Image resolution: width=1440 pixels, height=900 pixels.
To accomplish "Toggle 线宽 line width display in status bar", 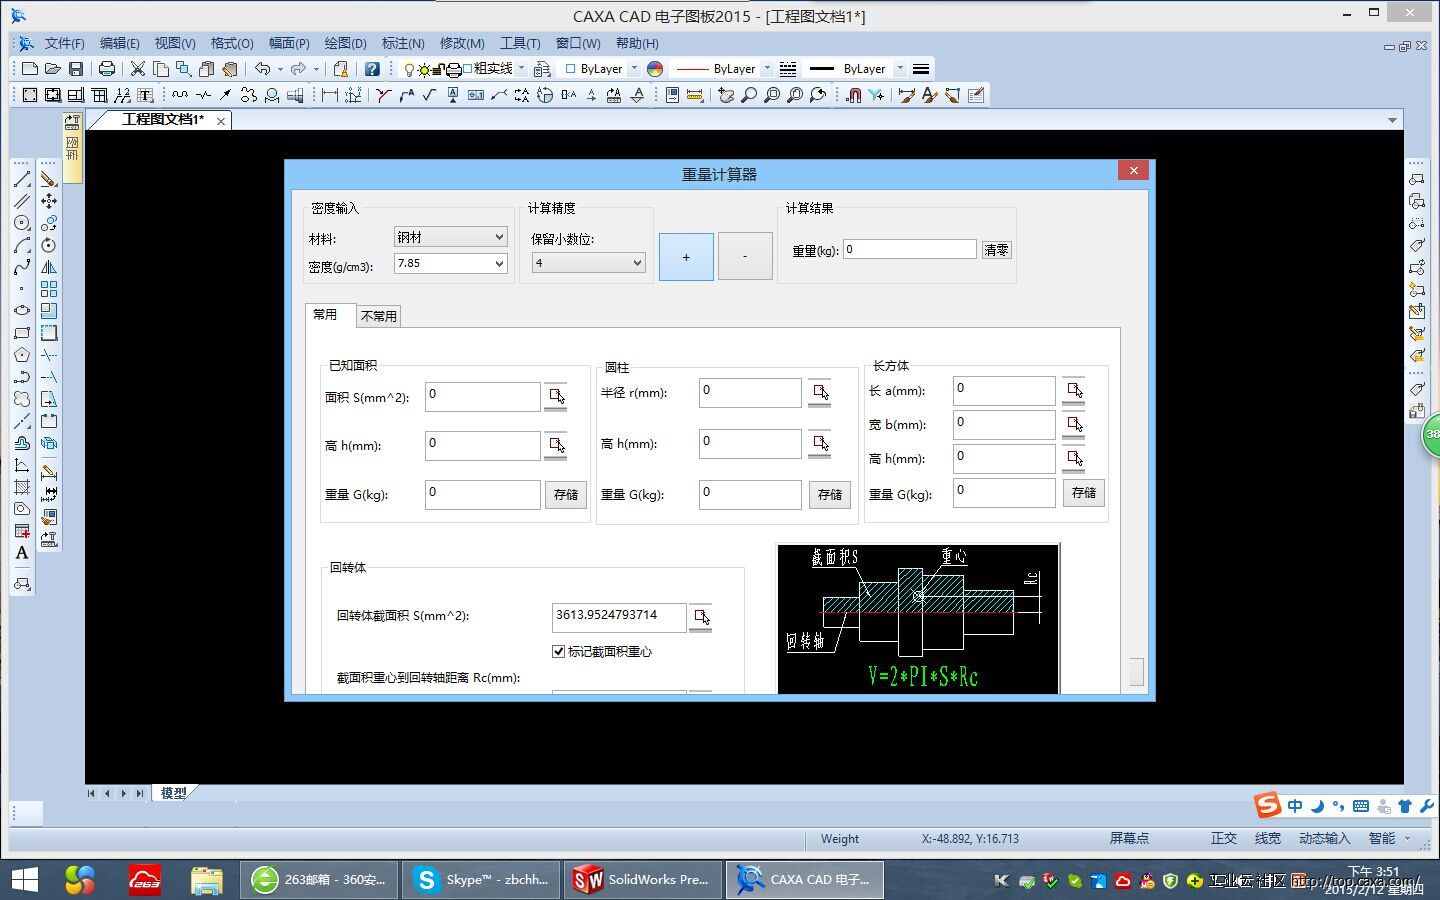I will pyautogui.click(x=1268, y=838).
